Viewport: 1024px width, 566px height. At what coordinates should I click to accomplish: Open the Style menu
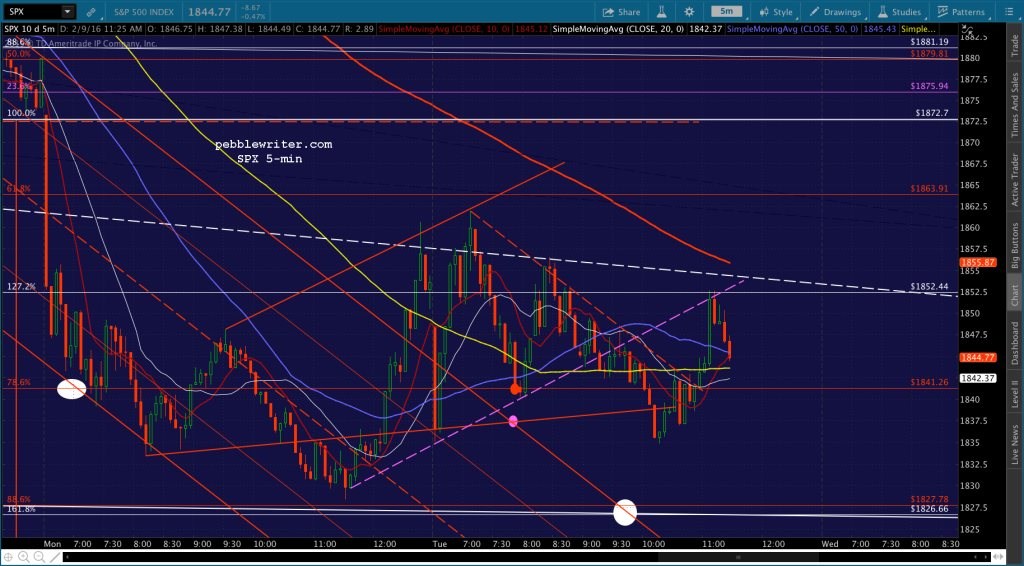click(x=775, y=12)
